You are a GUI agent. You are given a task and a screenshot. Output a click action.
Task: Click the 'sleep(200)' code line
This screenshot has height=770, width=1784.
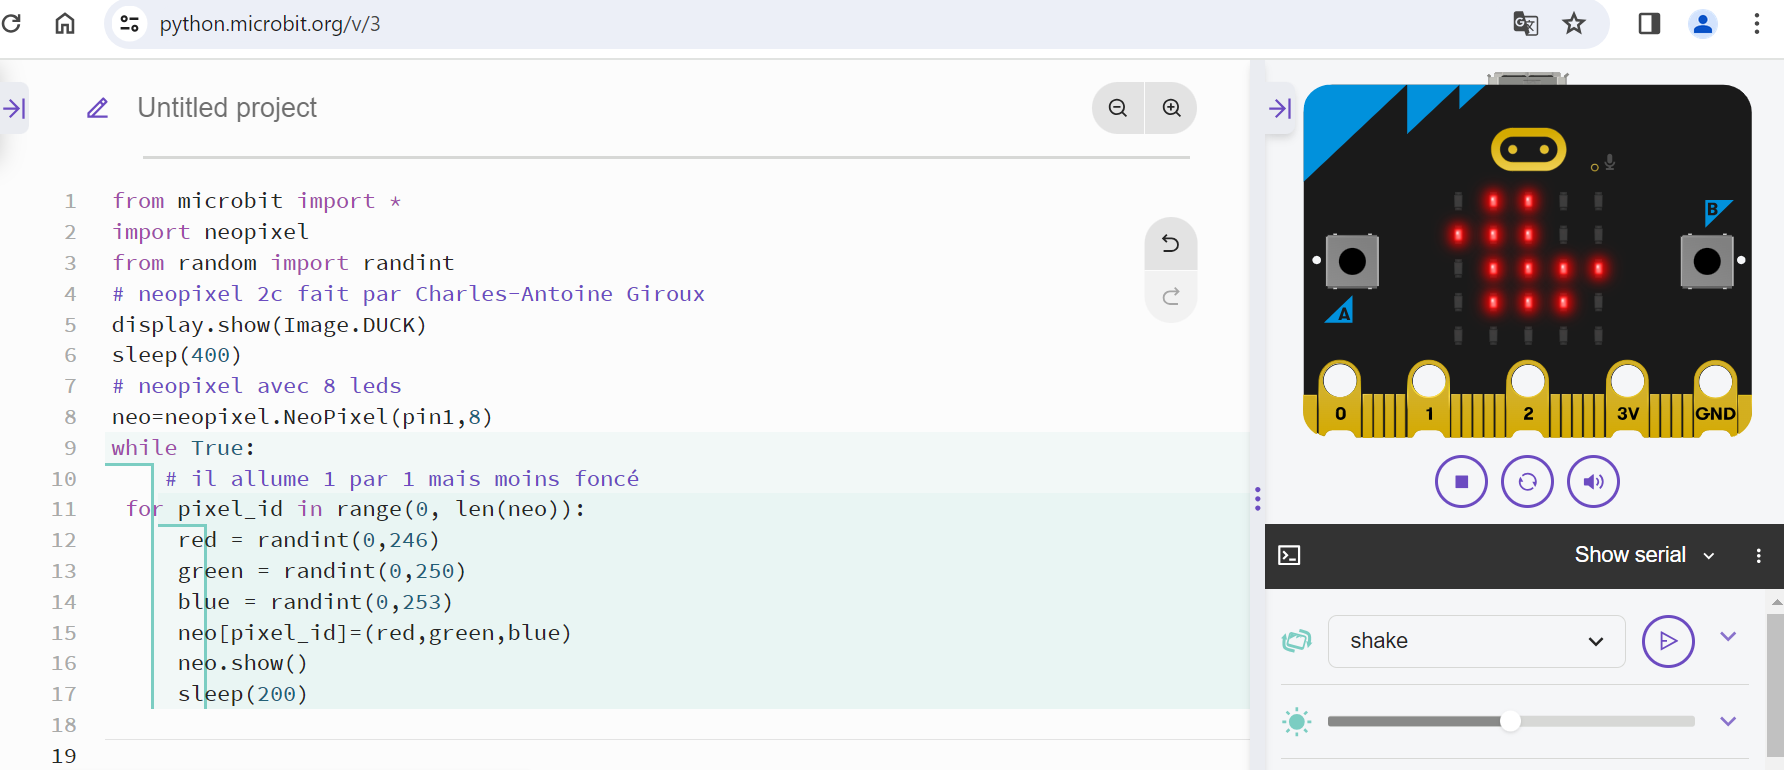pos(243,694)
